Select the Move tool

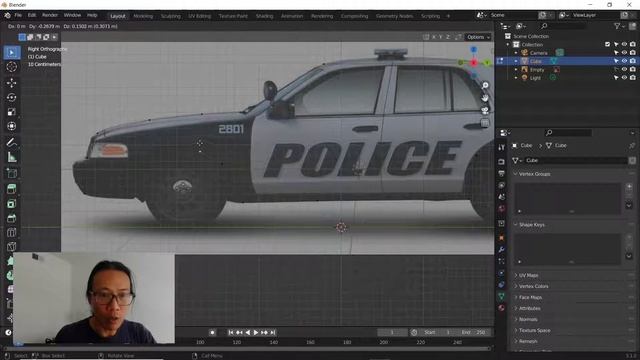pos(11,83)
